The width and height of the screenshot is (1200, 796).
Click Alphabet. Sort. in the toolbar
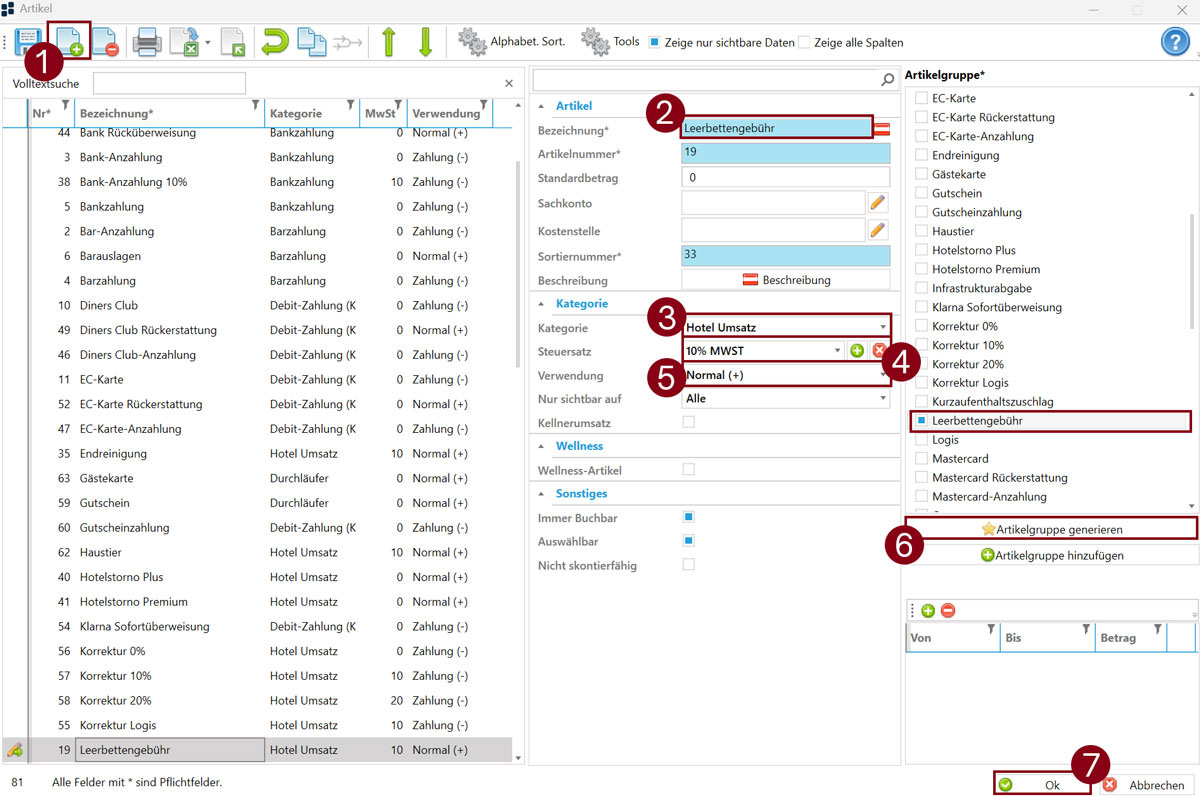tap(511, 42)
